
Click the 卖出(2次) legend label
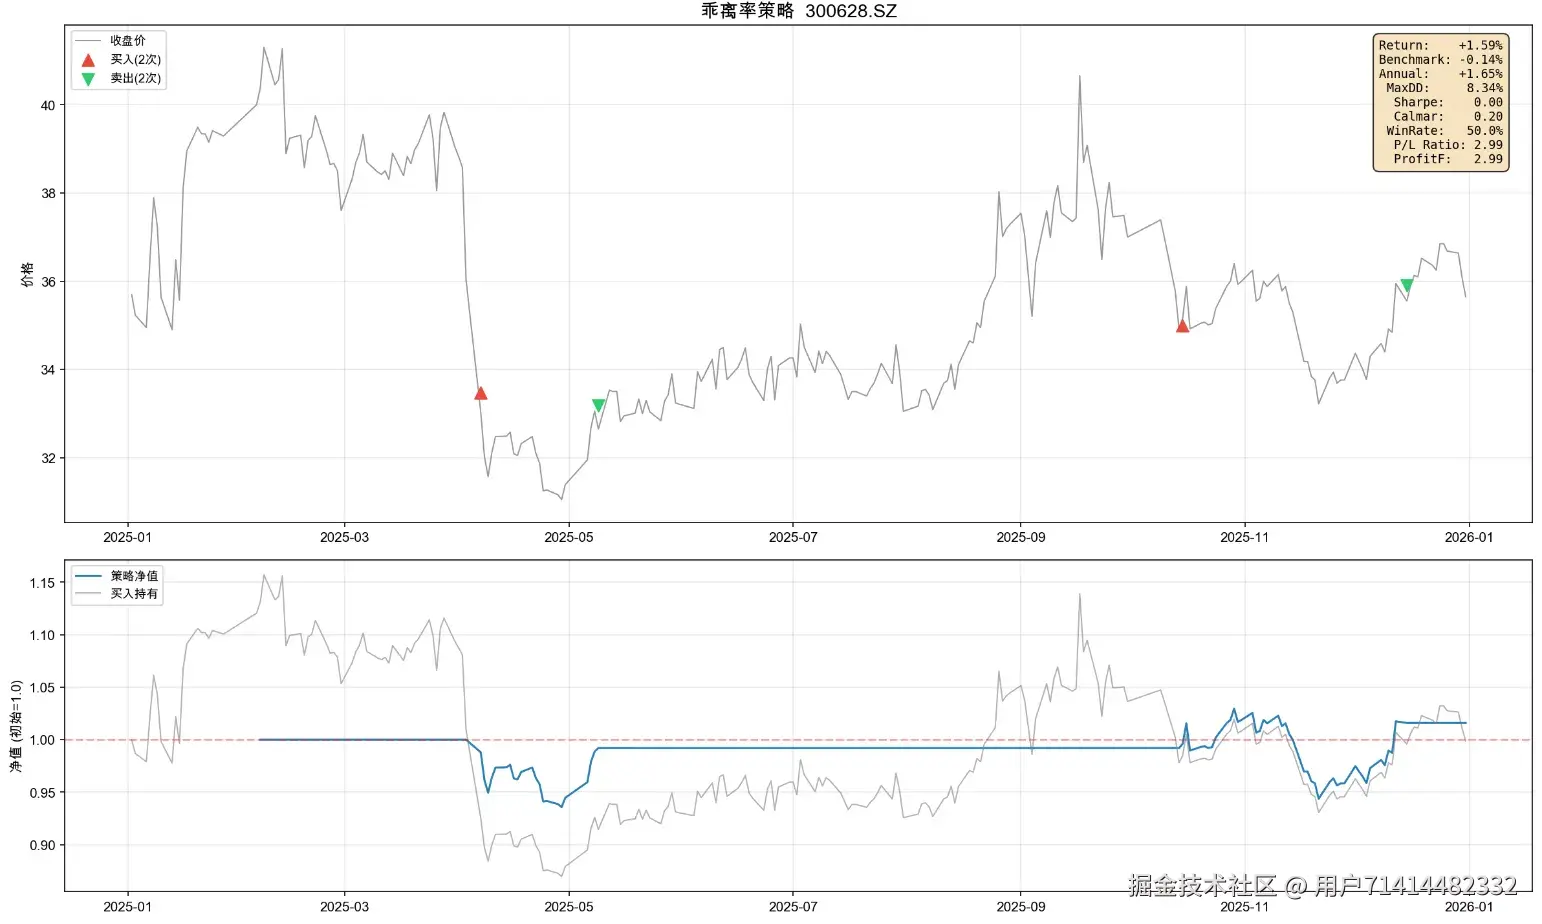[x=136, y=79]
